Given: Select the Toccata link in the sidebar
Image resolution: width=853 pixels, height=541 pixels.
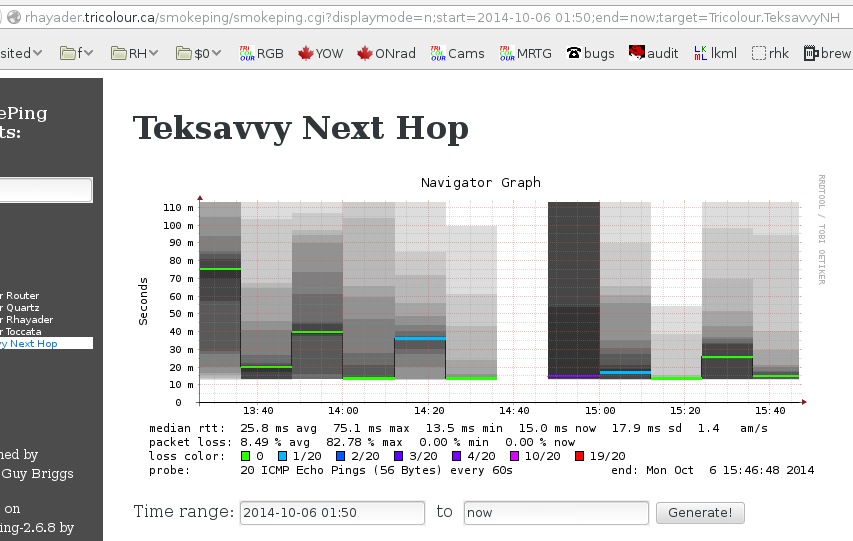Looking at the screenshot, I should (21, 331).
